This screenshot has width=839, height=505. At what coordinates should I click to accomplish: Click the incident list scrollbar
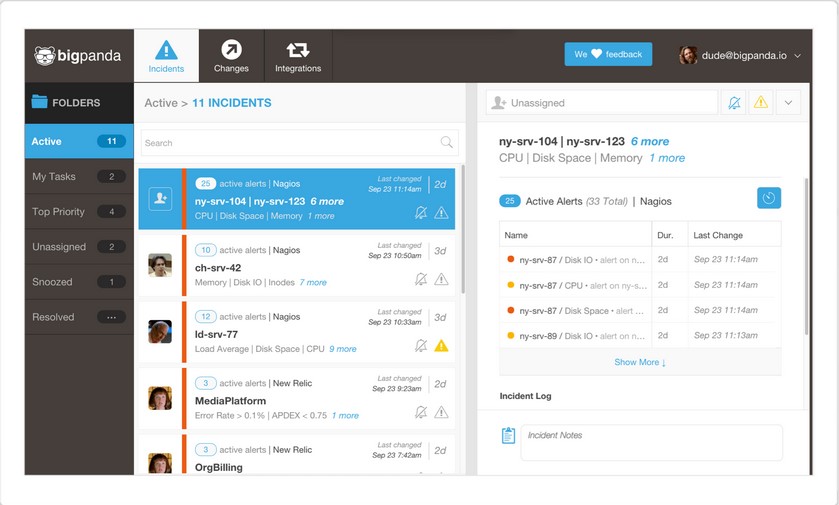coord(463,229)
